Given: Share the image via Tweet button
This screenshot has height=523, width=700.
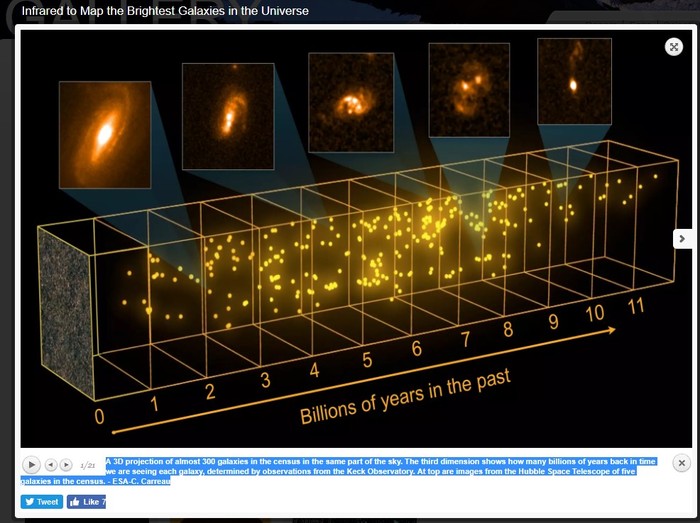Looking at the screenshot, I should (x=42, y=502).
